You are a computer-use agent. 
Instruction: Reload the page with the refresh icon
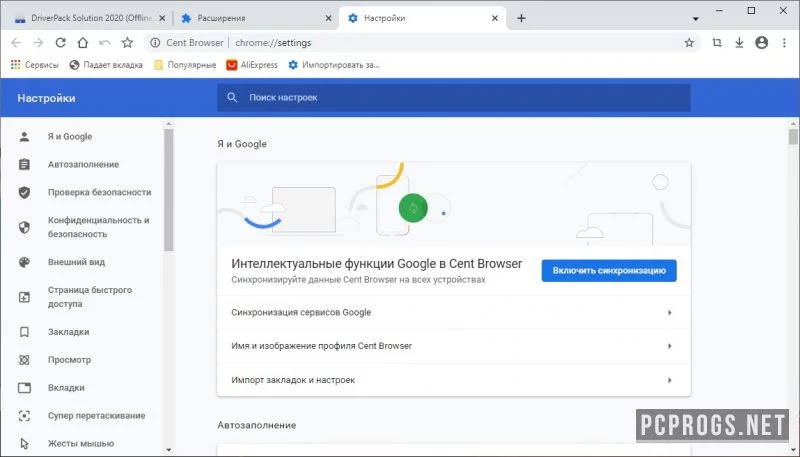[x=61, y=43]
